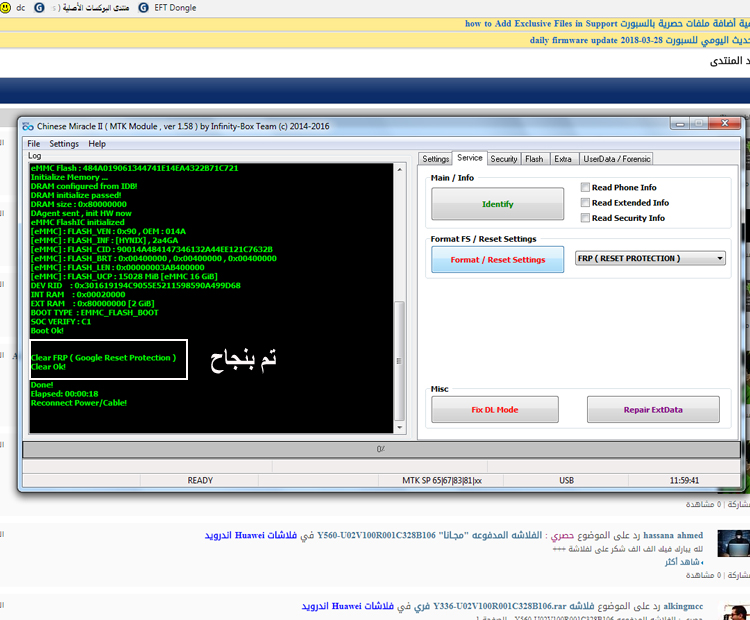Close the Chinese Miracle II window
The image size is (750, 620).
pyautogui.click(x=725, y=123)
